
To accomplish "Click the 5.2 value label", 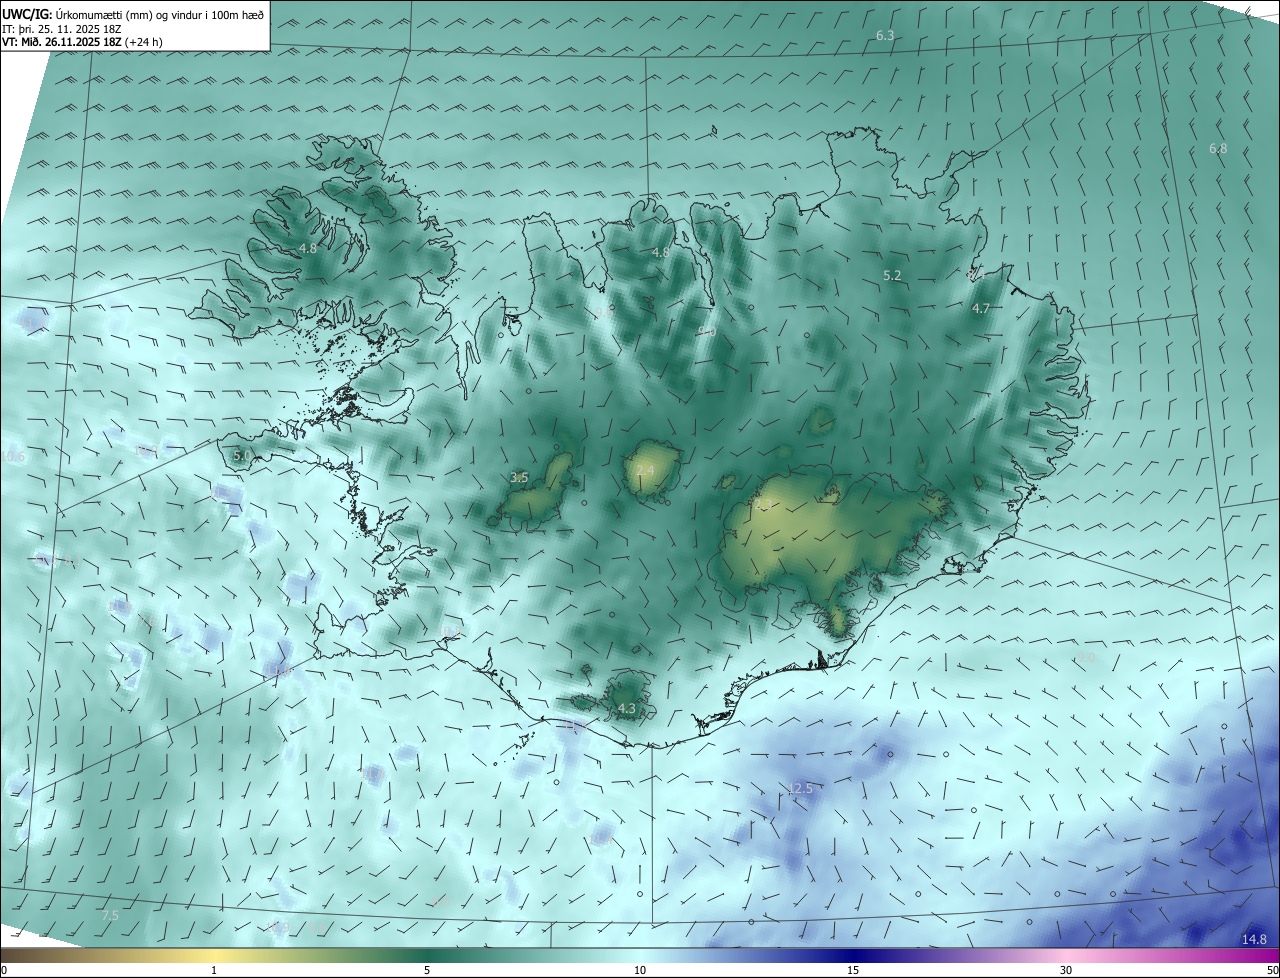I will point(892,275).
